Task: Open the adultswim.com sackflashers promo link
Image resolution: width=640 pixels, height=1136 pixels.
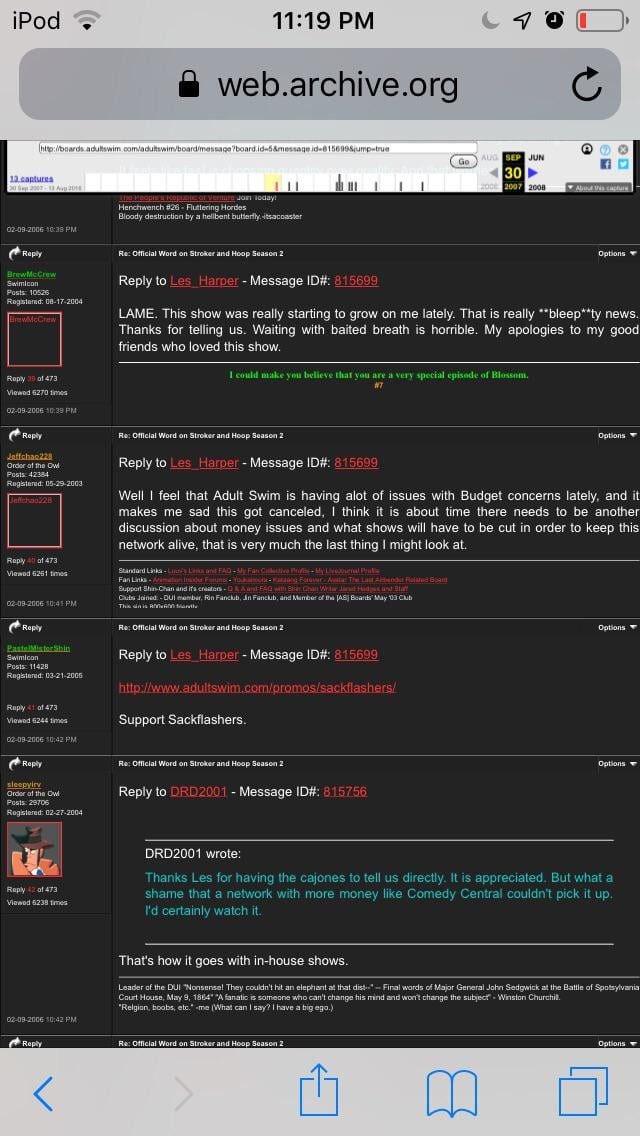Action: tap(257, 688)
